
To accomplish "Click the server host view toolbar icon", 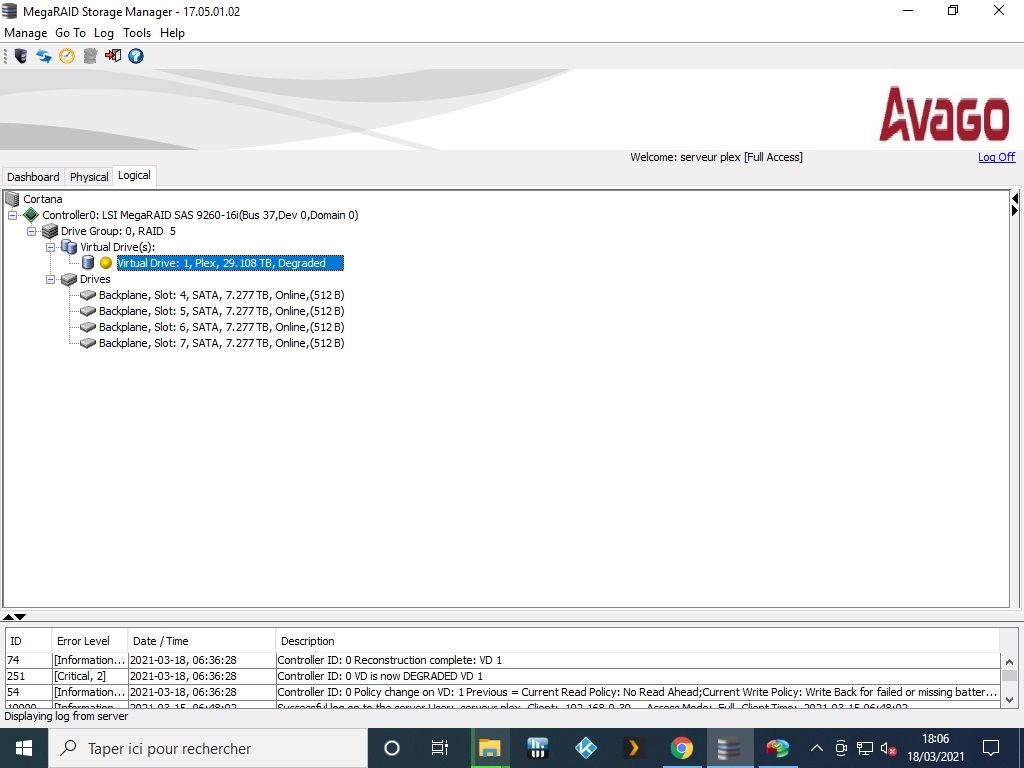I will pos(21,56).
